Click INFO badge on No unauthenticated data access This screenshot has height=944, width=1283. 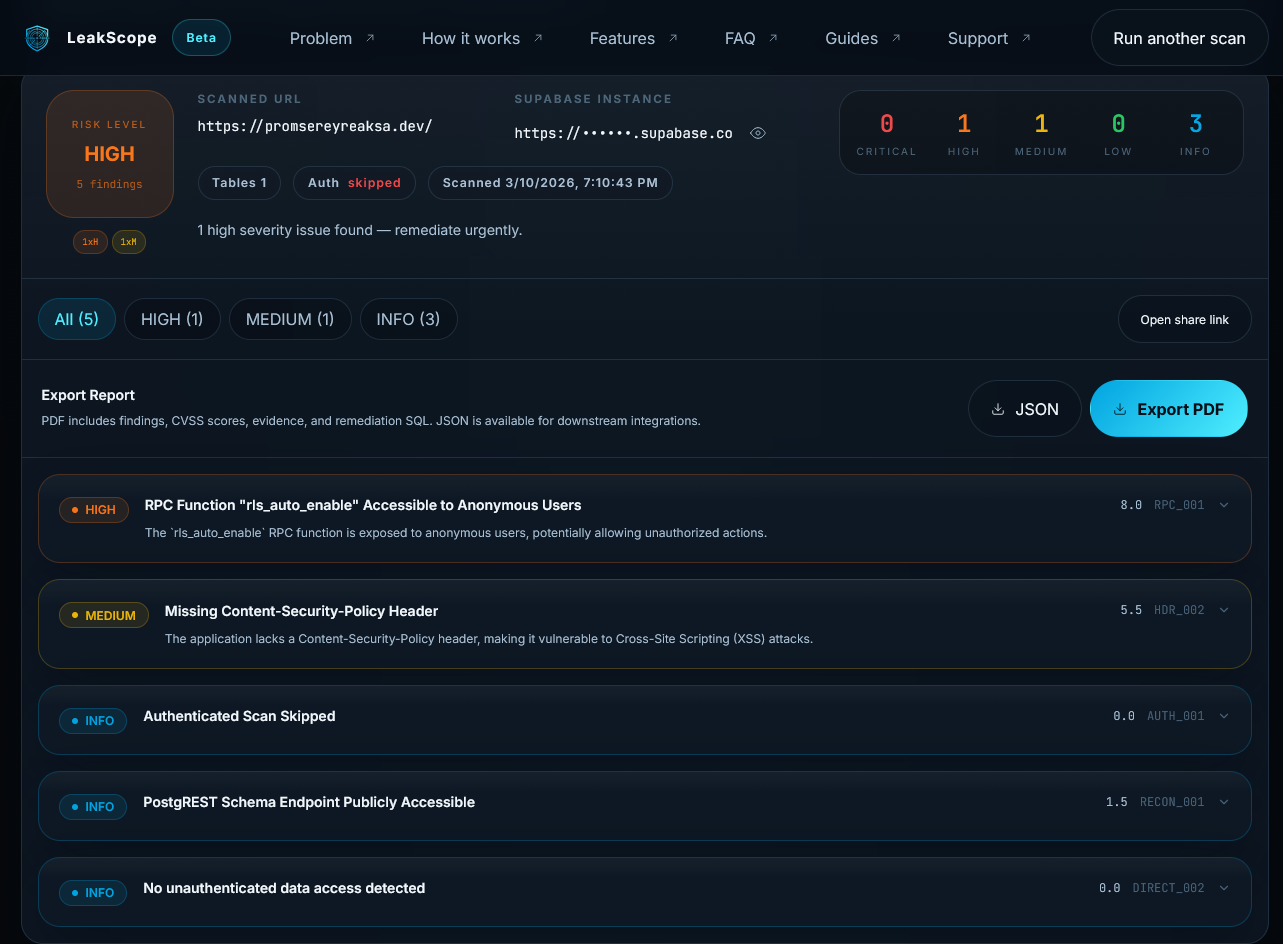[93, 892]
